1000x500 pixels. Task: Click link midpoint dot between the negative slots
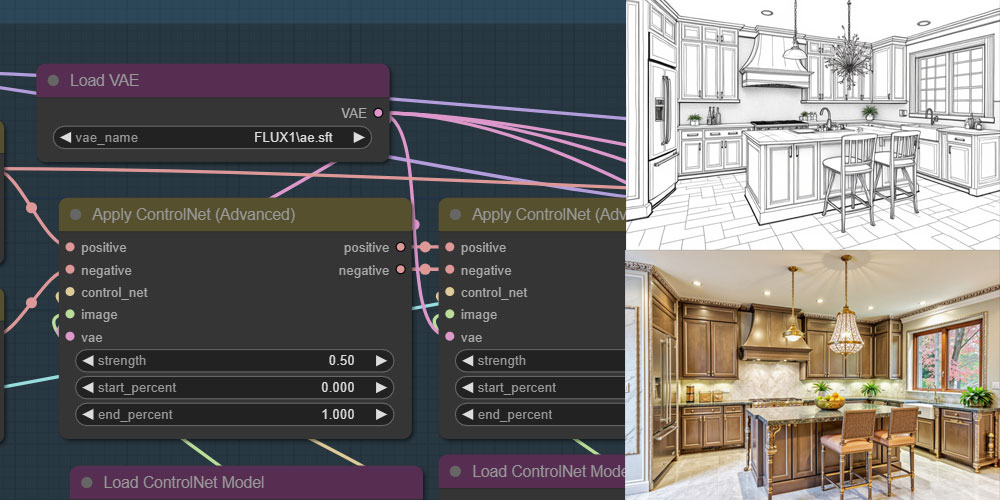tap(425, 270)
